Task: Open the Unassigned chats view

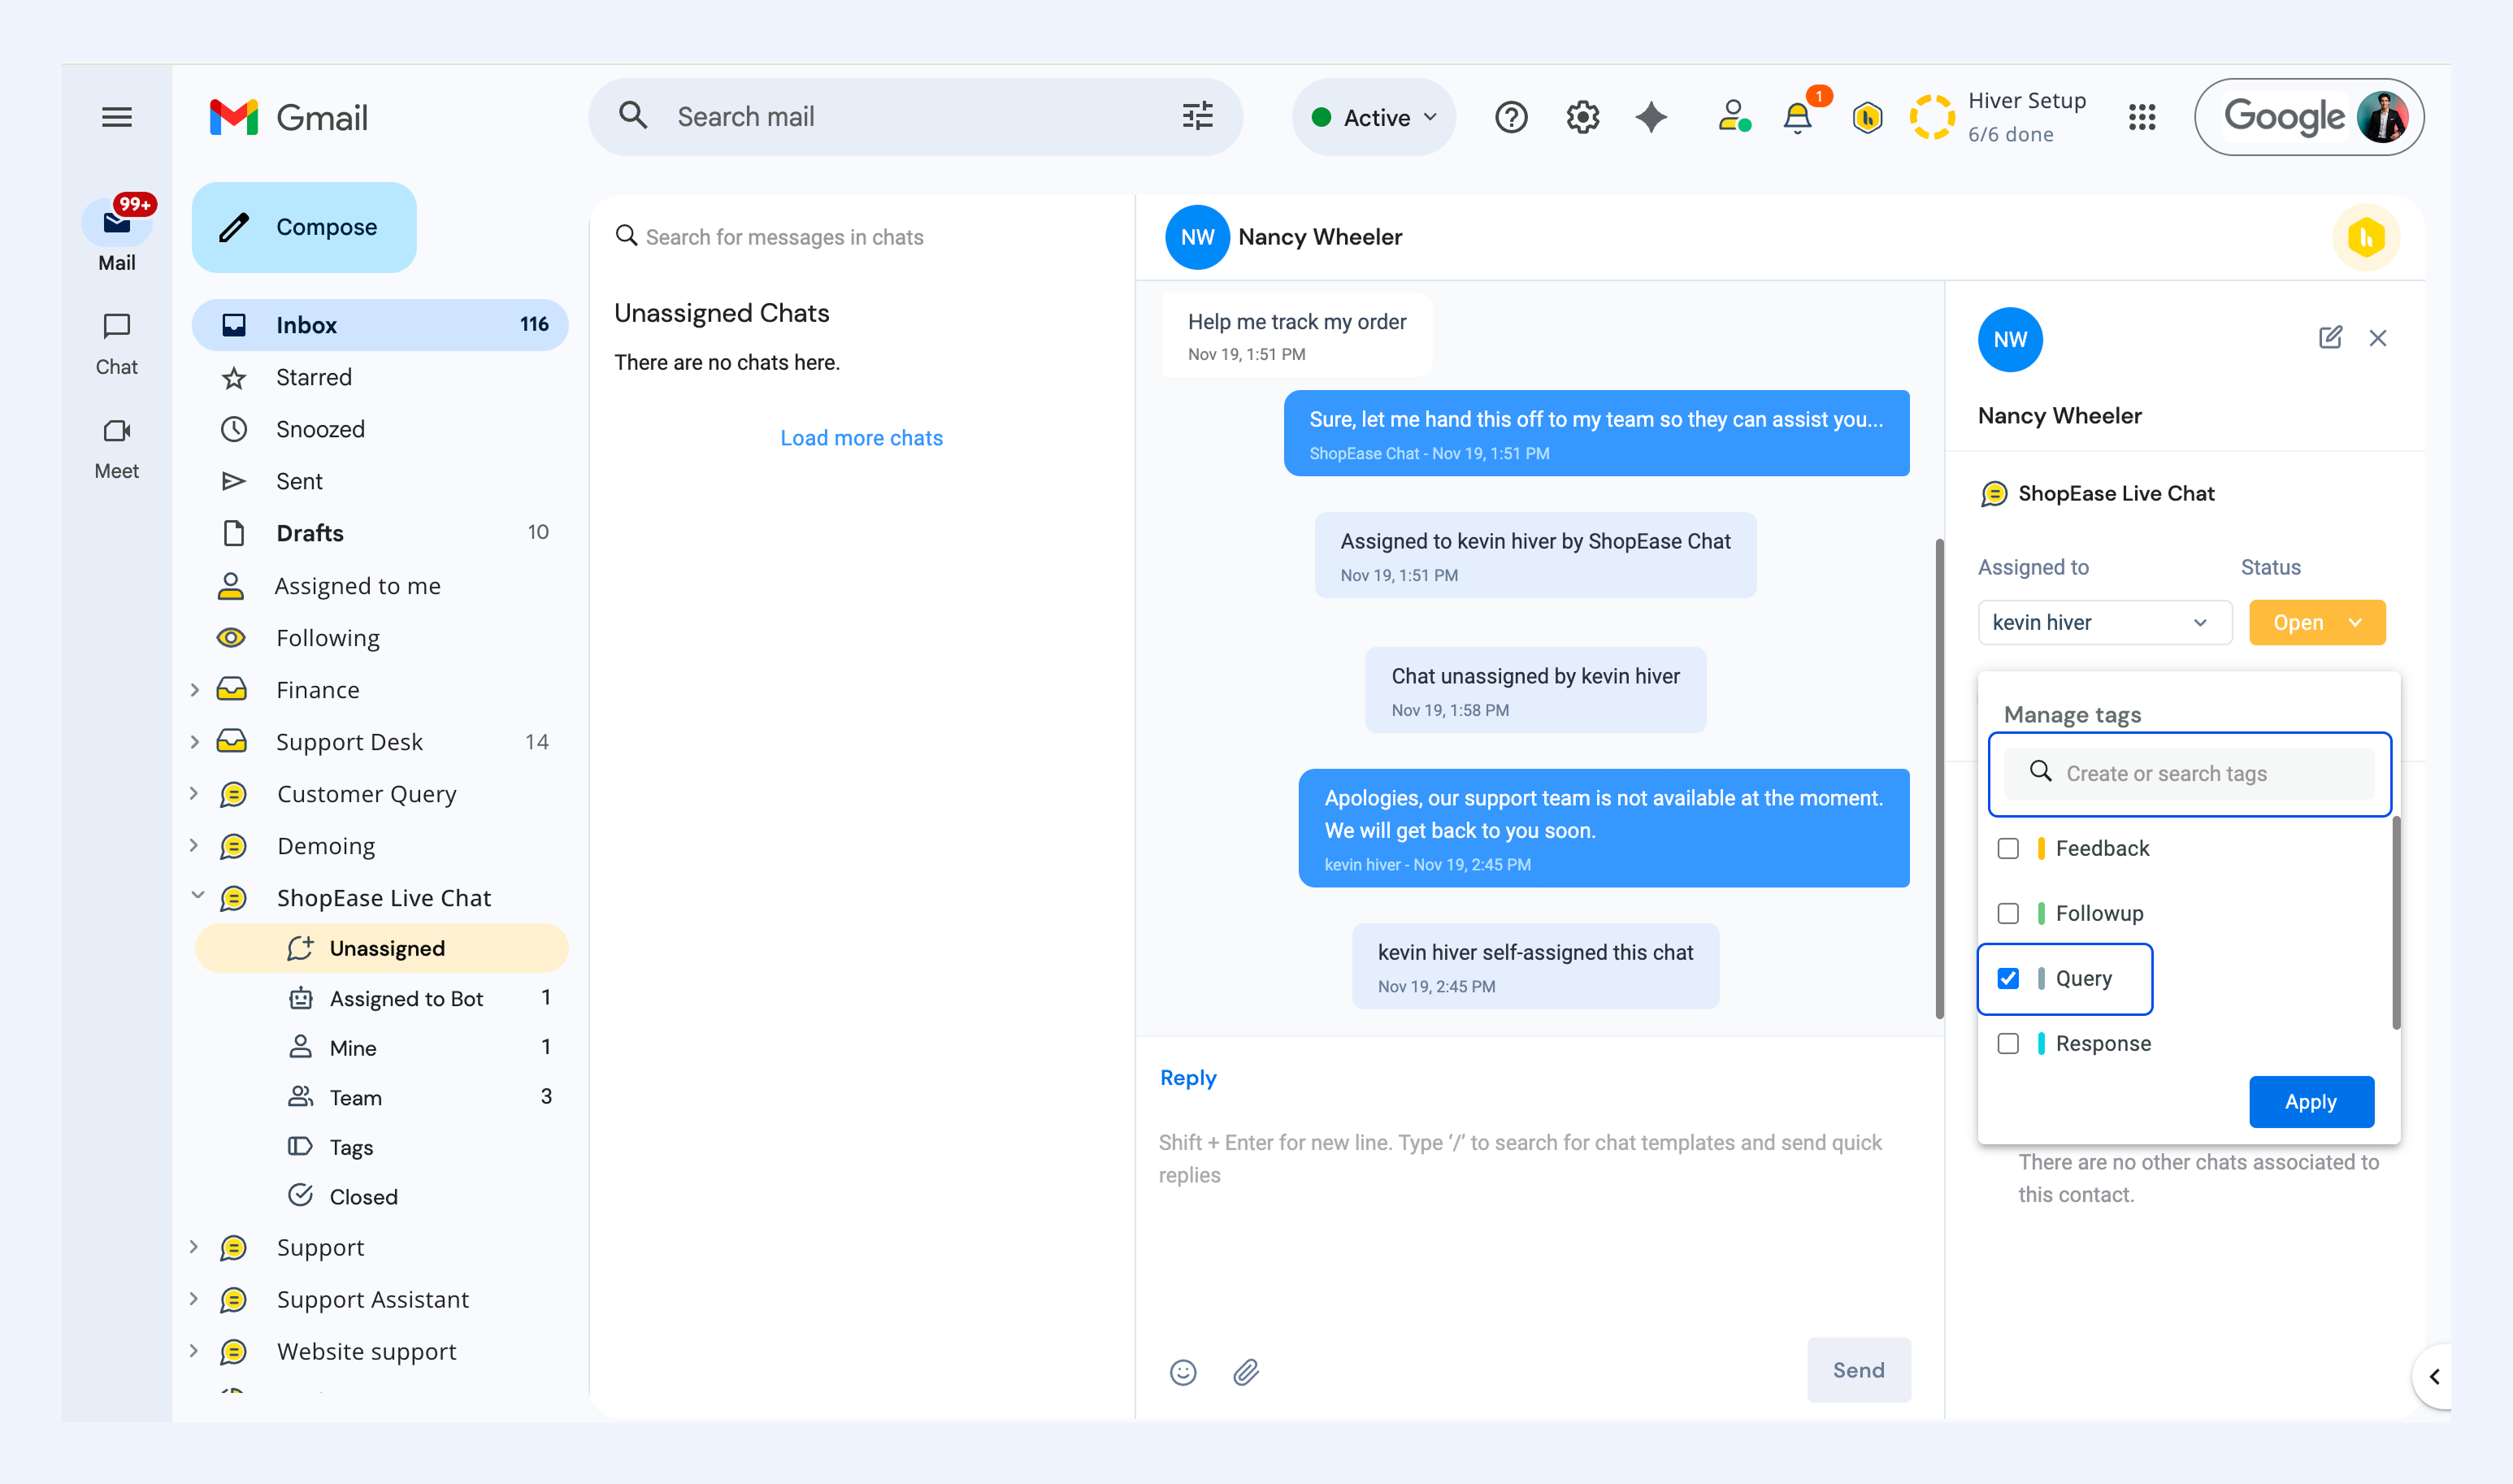Action: pos(382,947)
